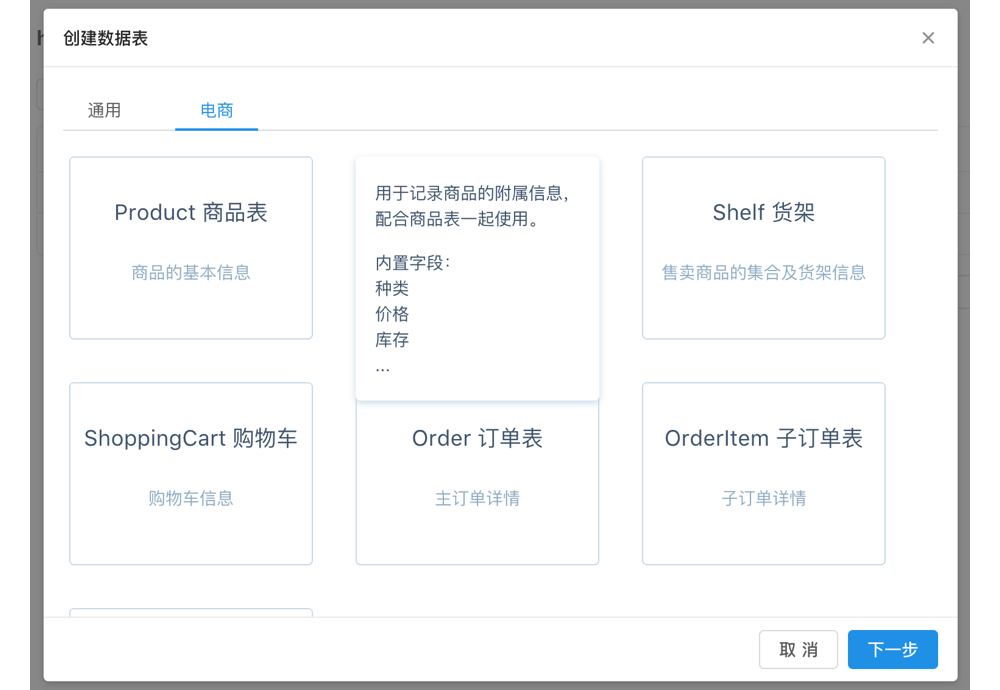Click the 商品的基本信息 description text

pyautogui.click(x=190, y=272)
